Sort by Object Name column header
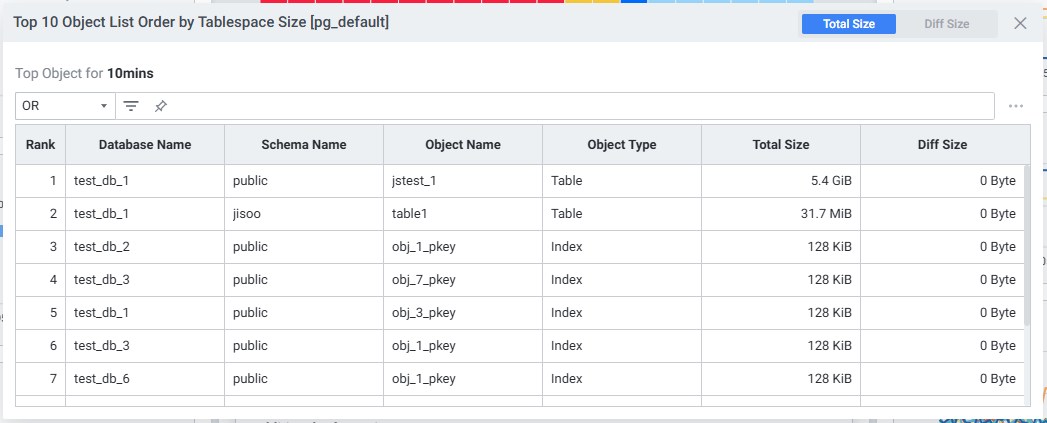 pos(463,145)
